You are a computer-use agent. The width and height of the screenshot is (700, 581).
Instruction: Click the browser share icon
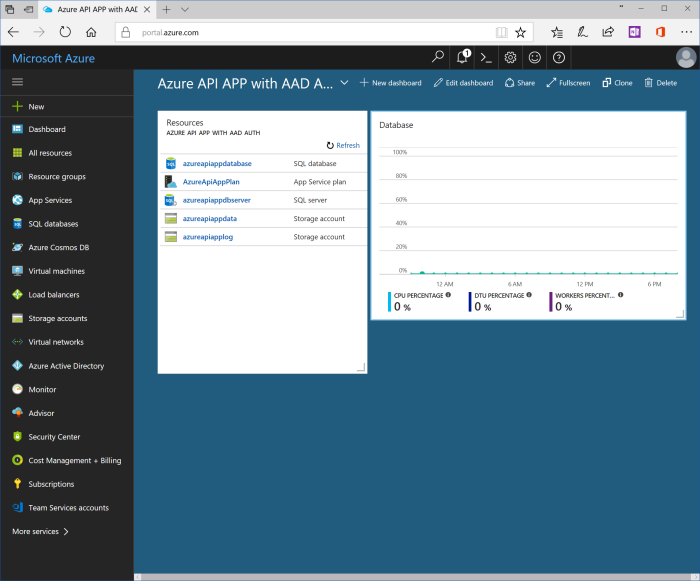[608, 32]
